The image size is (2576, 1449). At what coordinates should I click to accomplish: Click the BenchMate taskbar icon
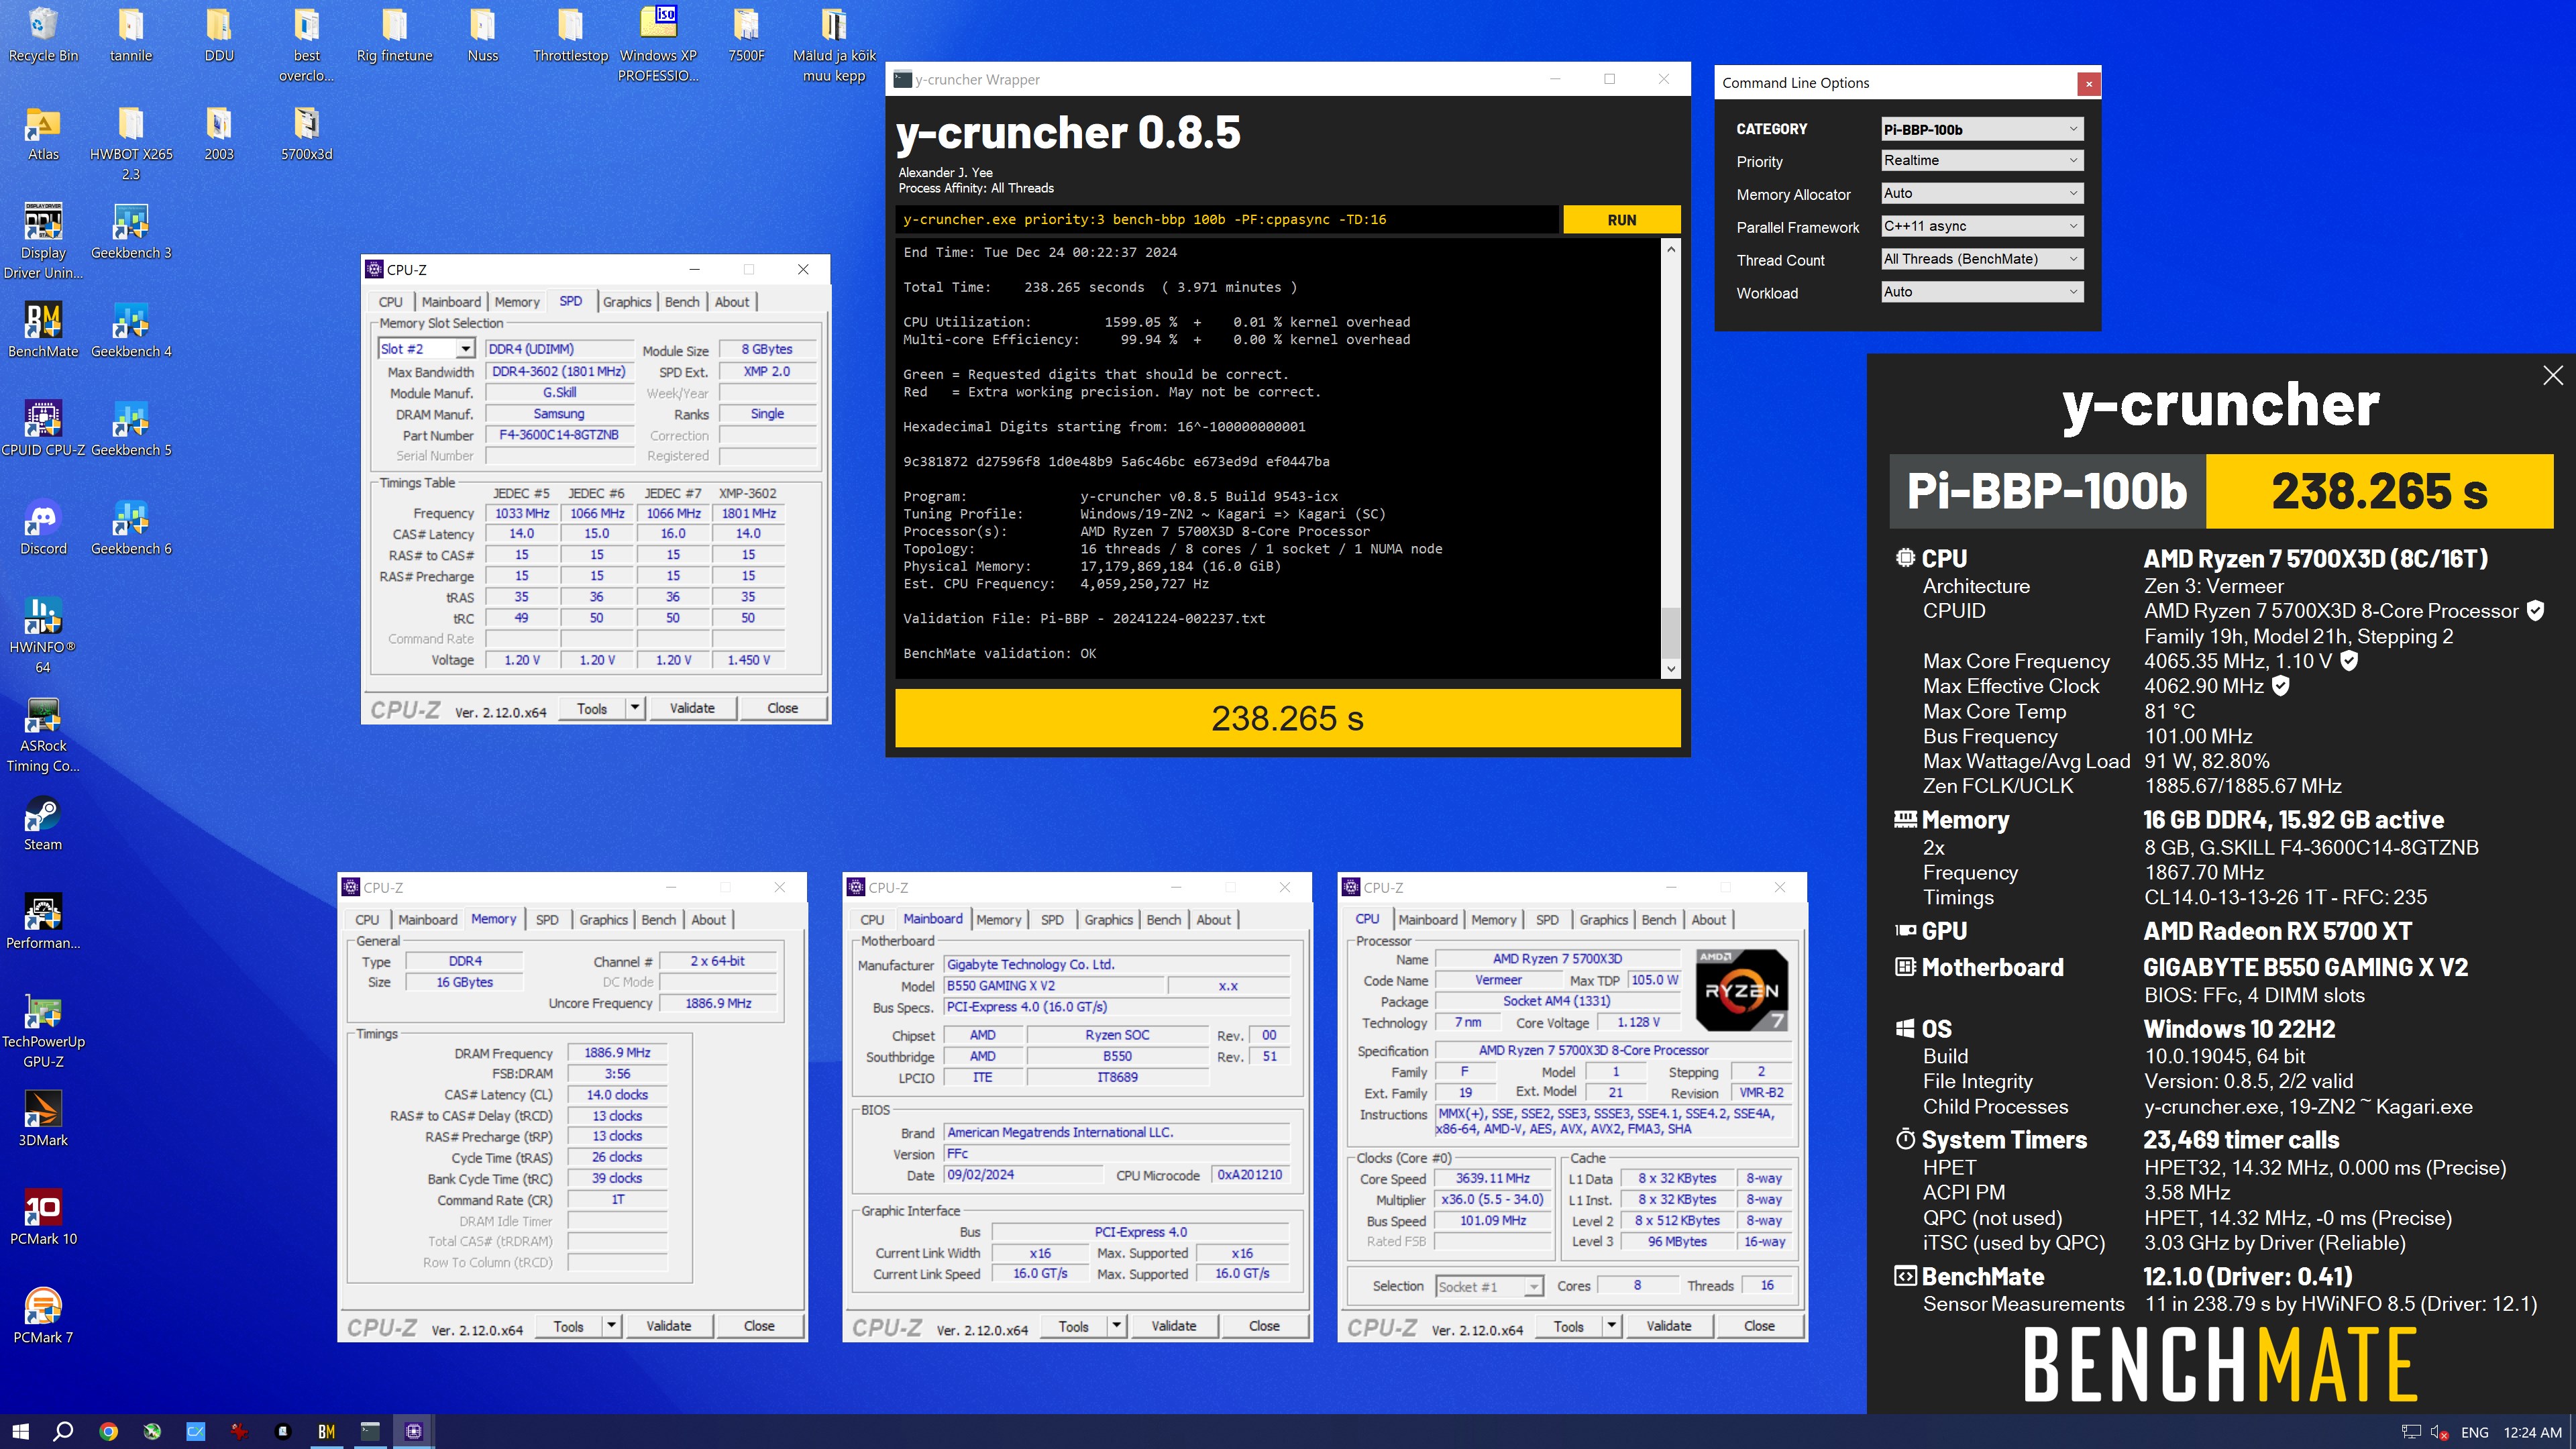click(326, 1431)
